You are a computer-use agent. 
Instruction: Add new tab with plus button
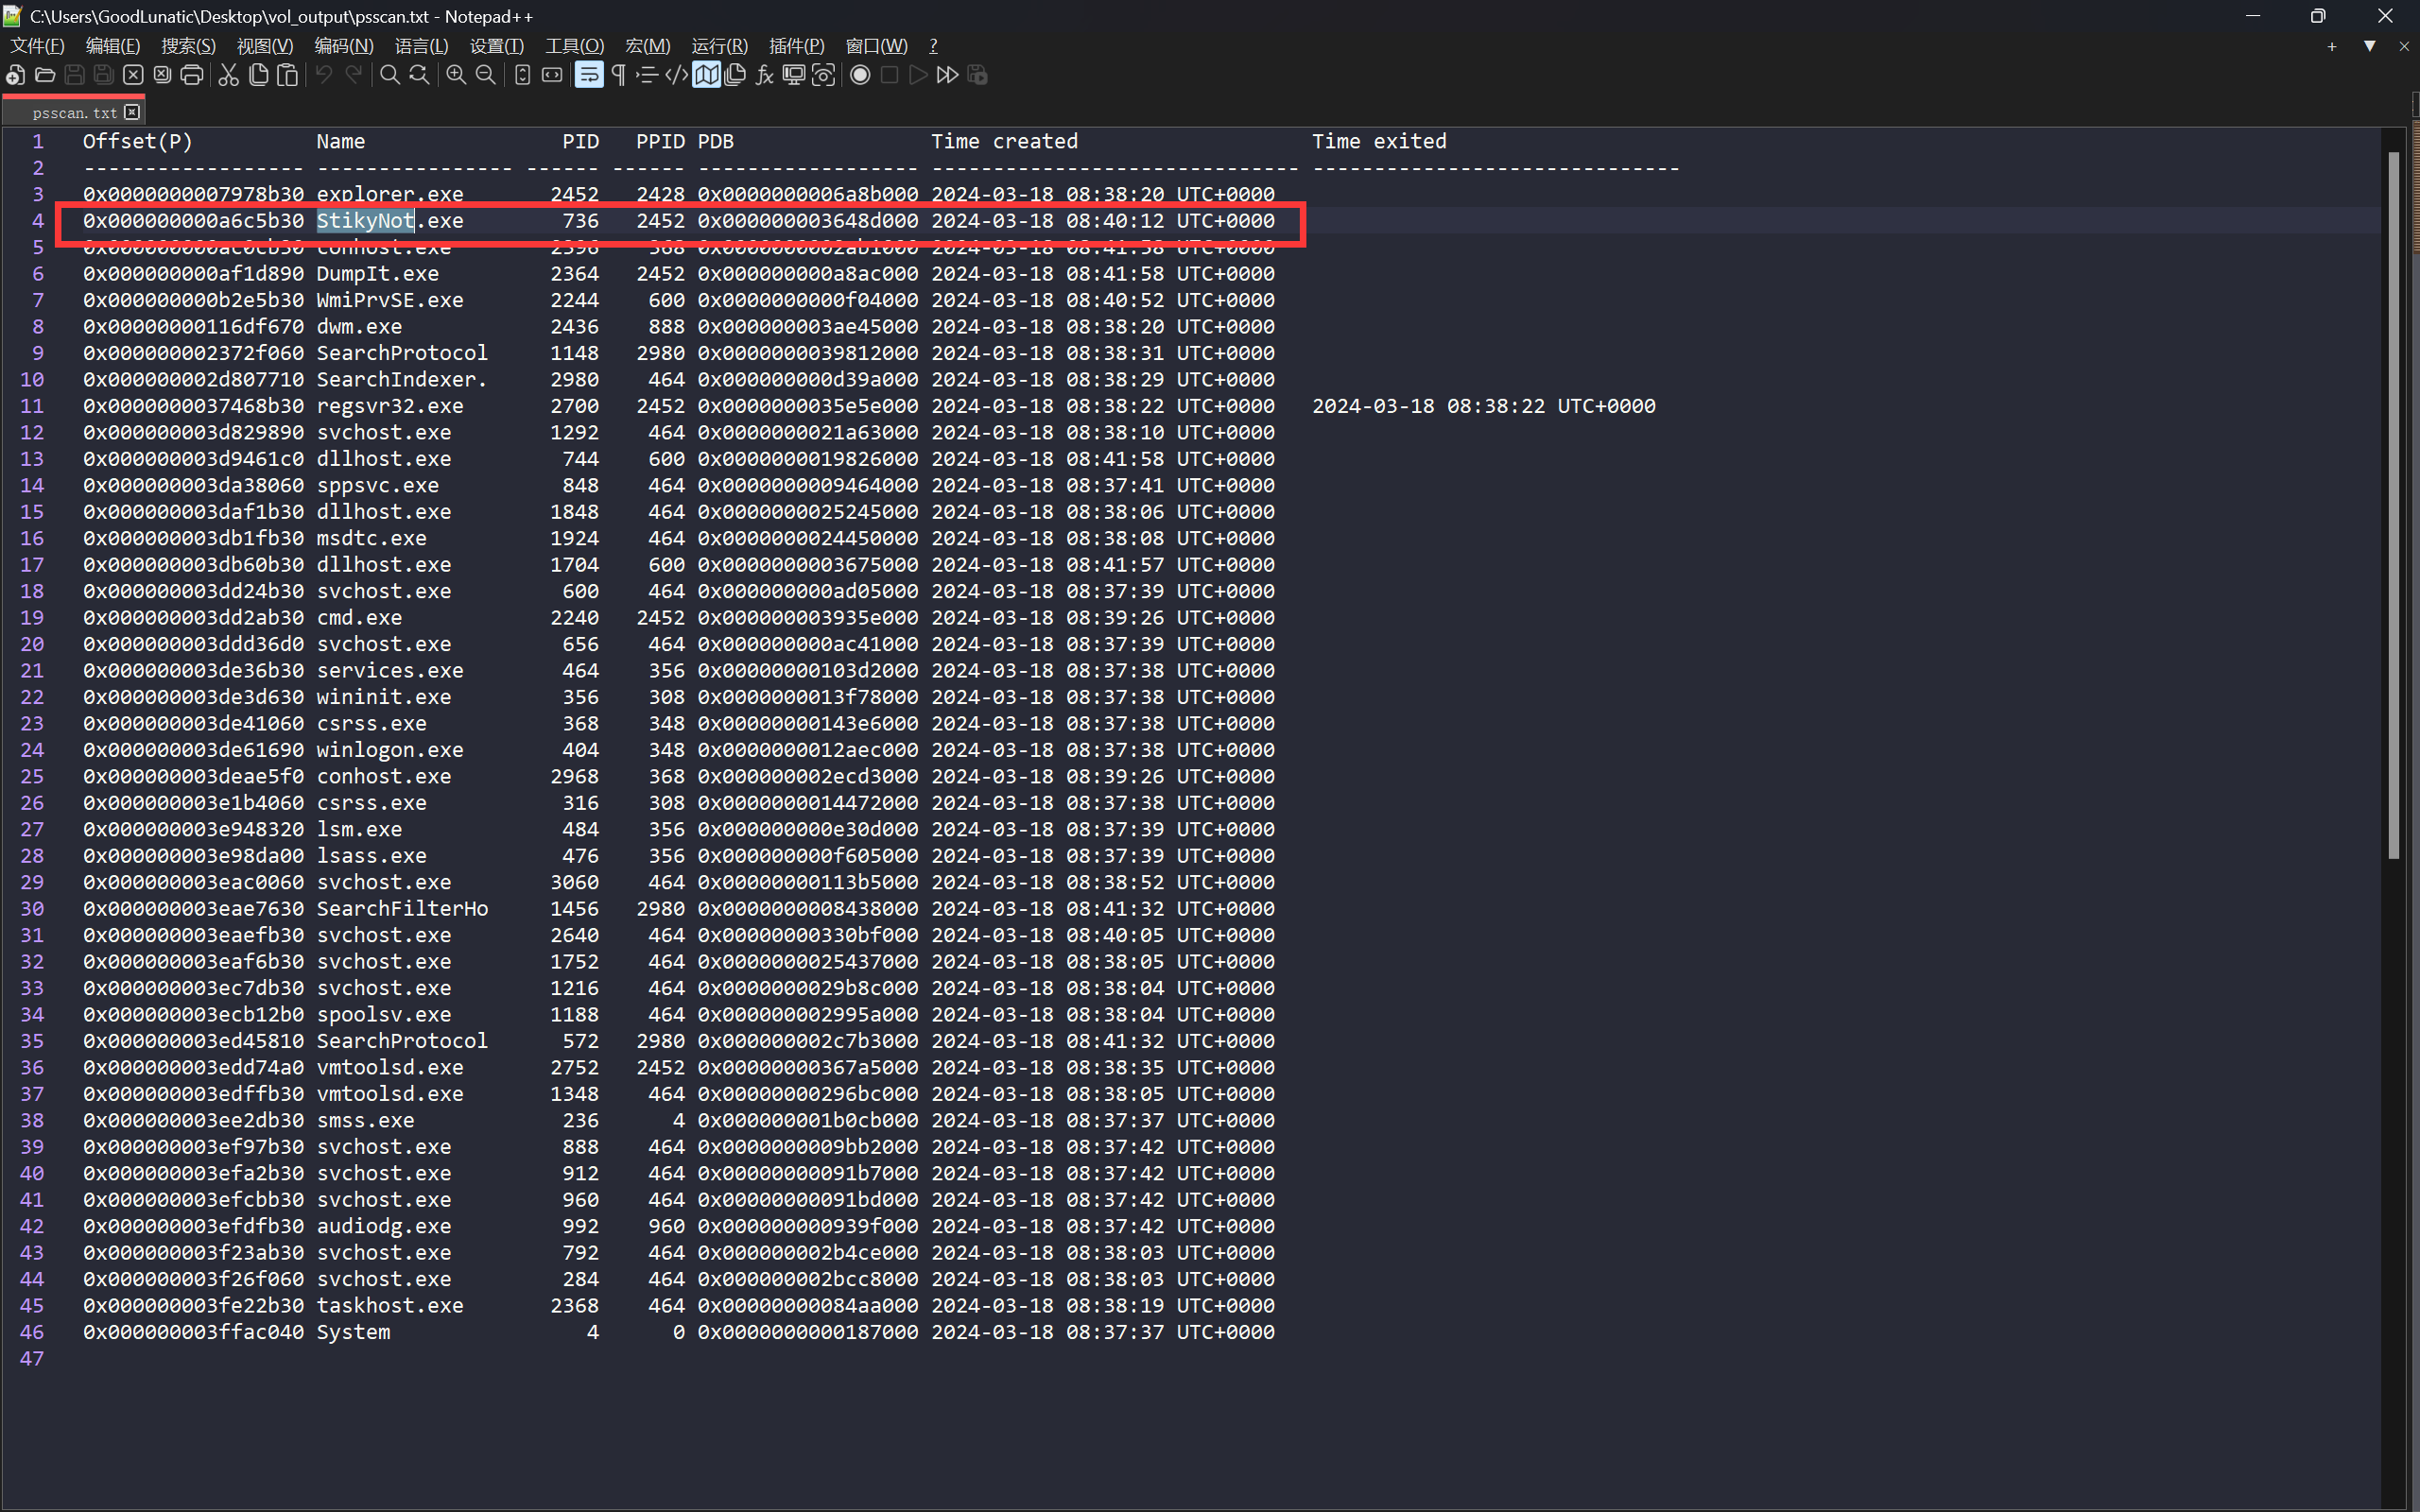pos(2332,46)
